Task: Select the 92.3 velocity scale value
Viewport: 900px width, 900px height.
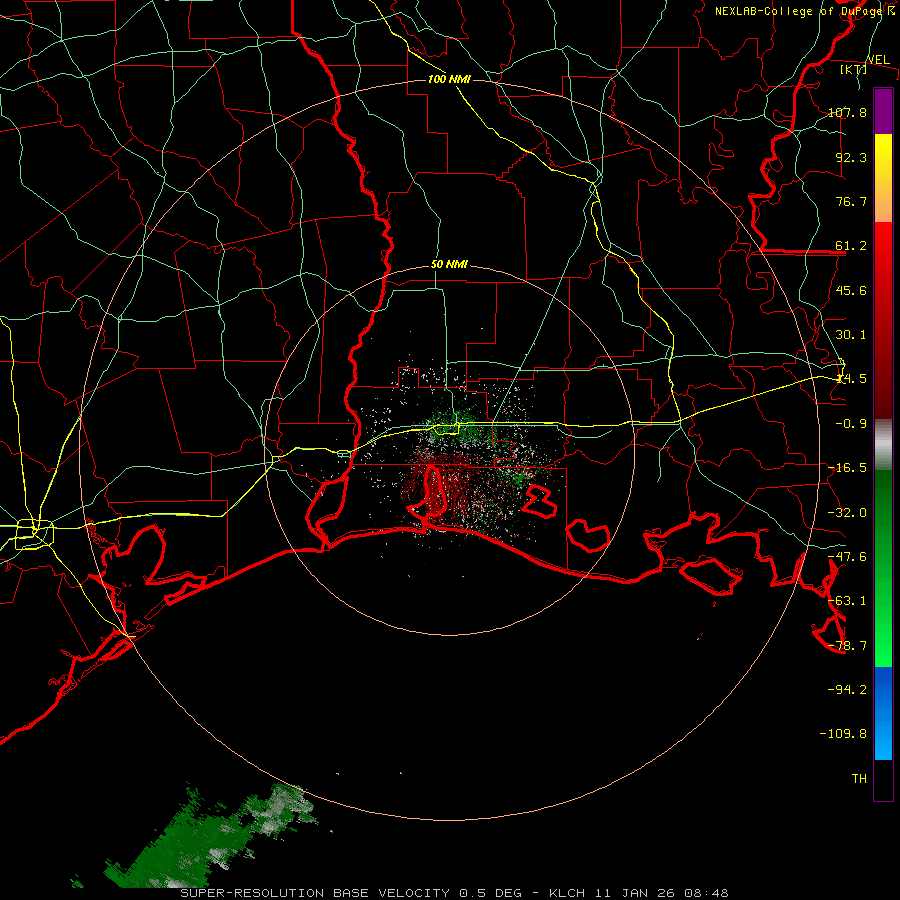Action: (851, 157)
